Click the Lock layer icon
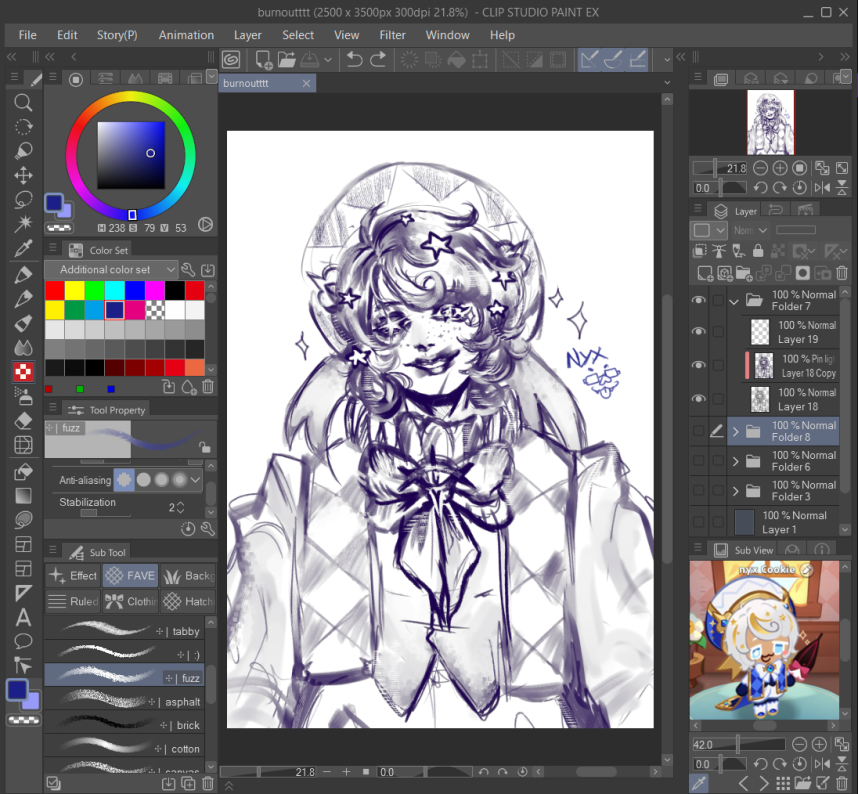Viewport: 858px width, 794px height. [758, 251]
